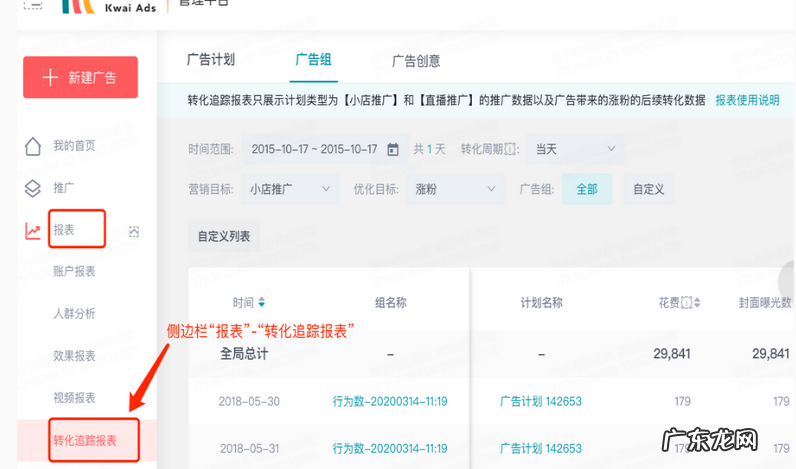Click the 2018-05-30 date cell
This screenshot has width=796, height=469.
coord(249,401)
